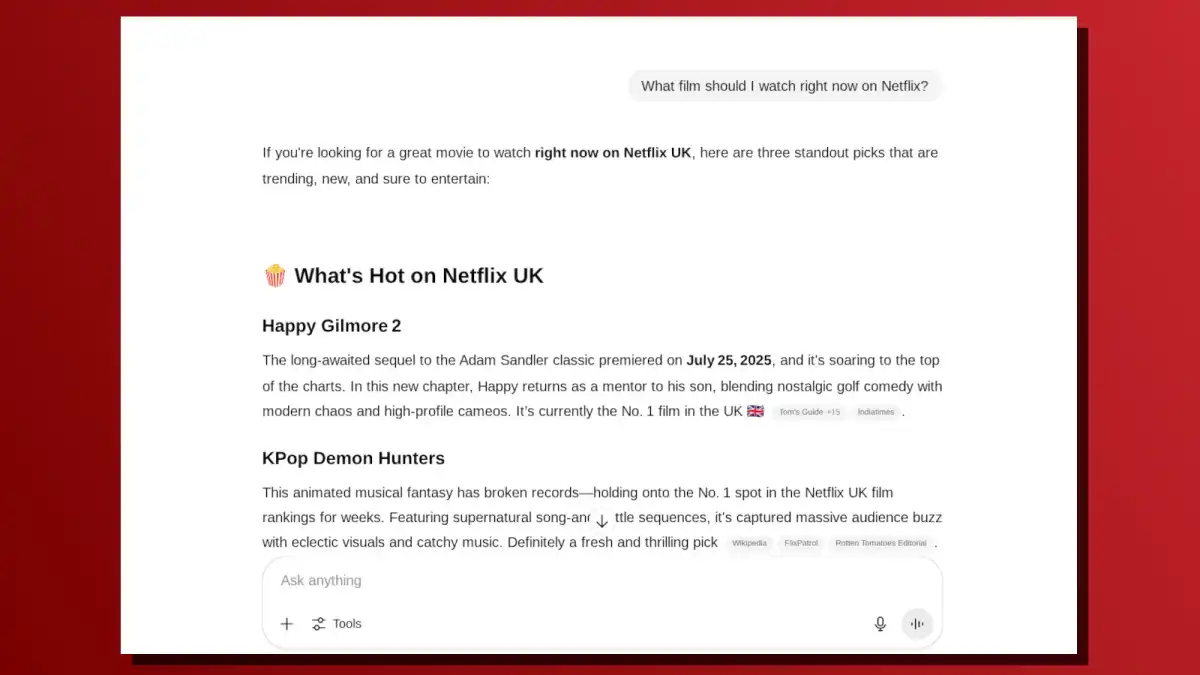Screen dimensions: 1200x675
Task: Start dictation with the microphone icon
Action: pyautogui.click(x=880, y=624)
